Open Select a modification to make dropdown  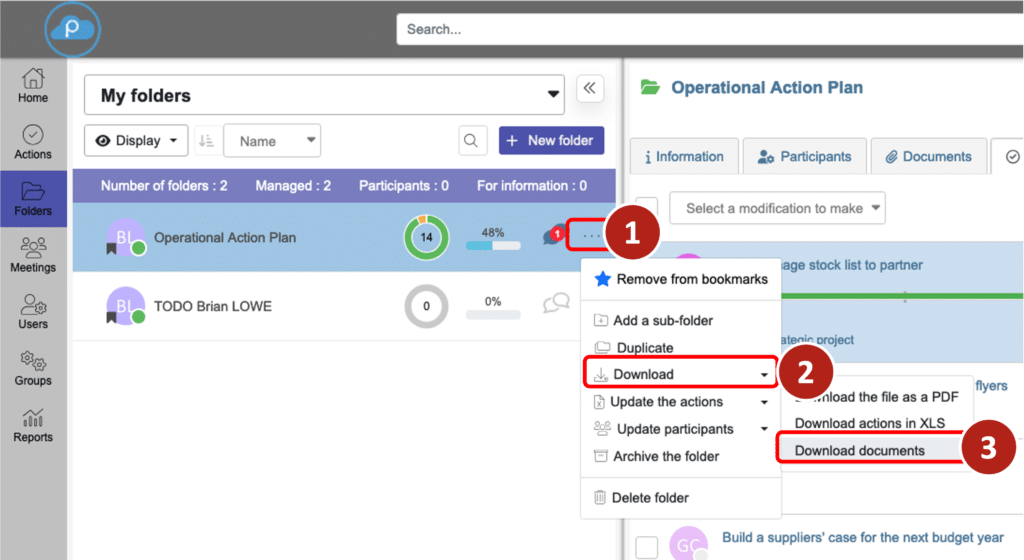pos(777,208)
